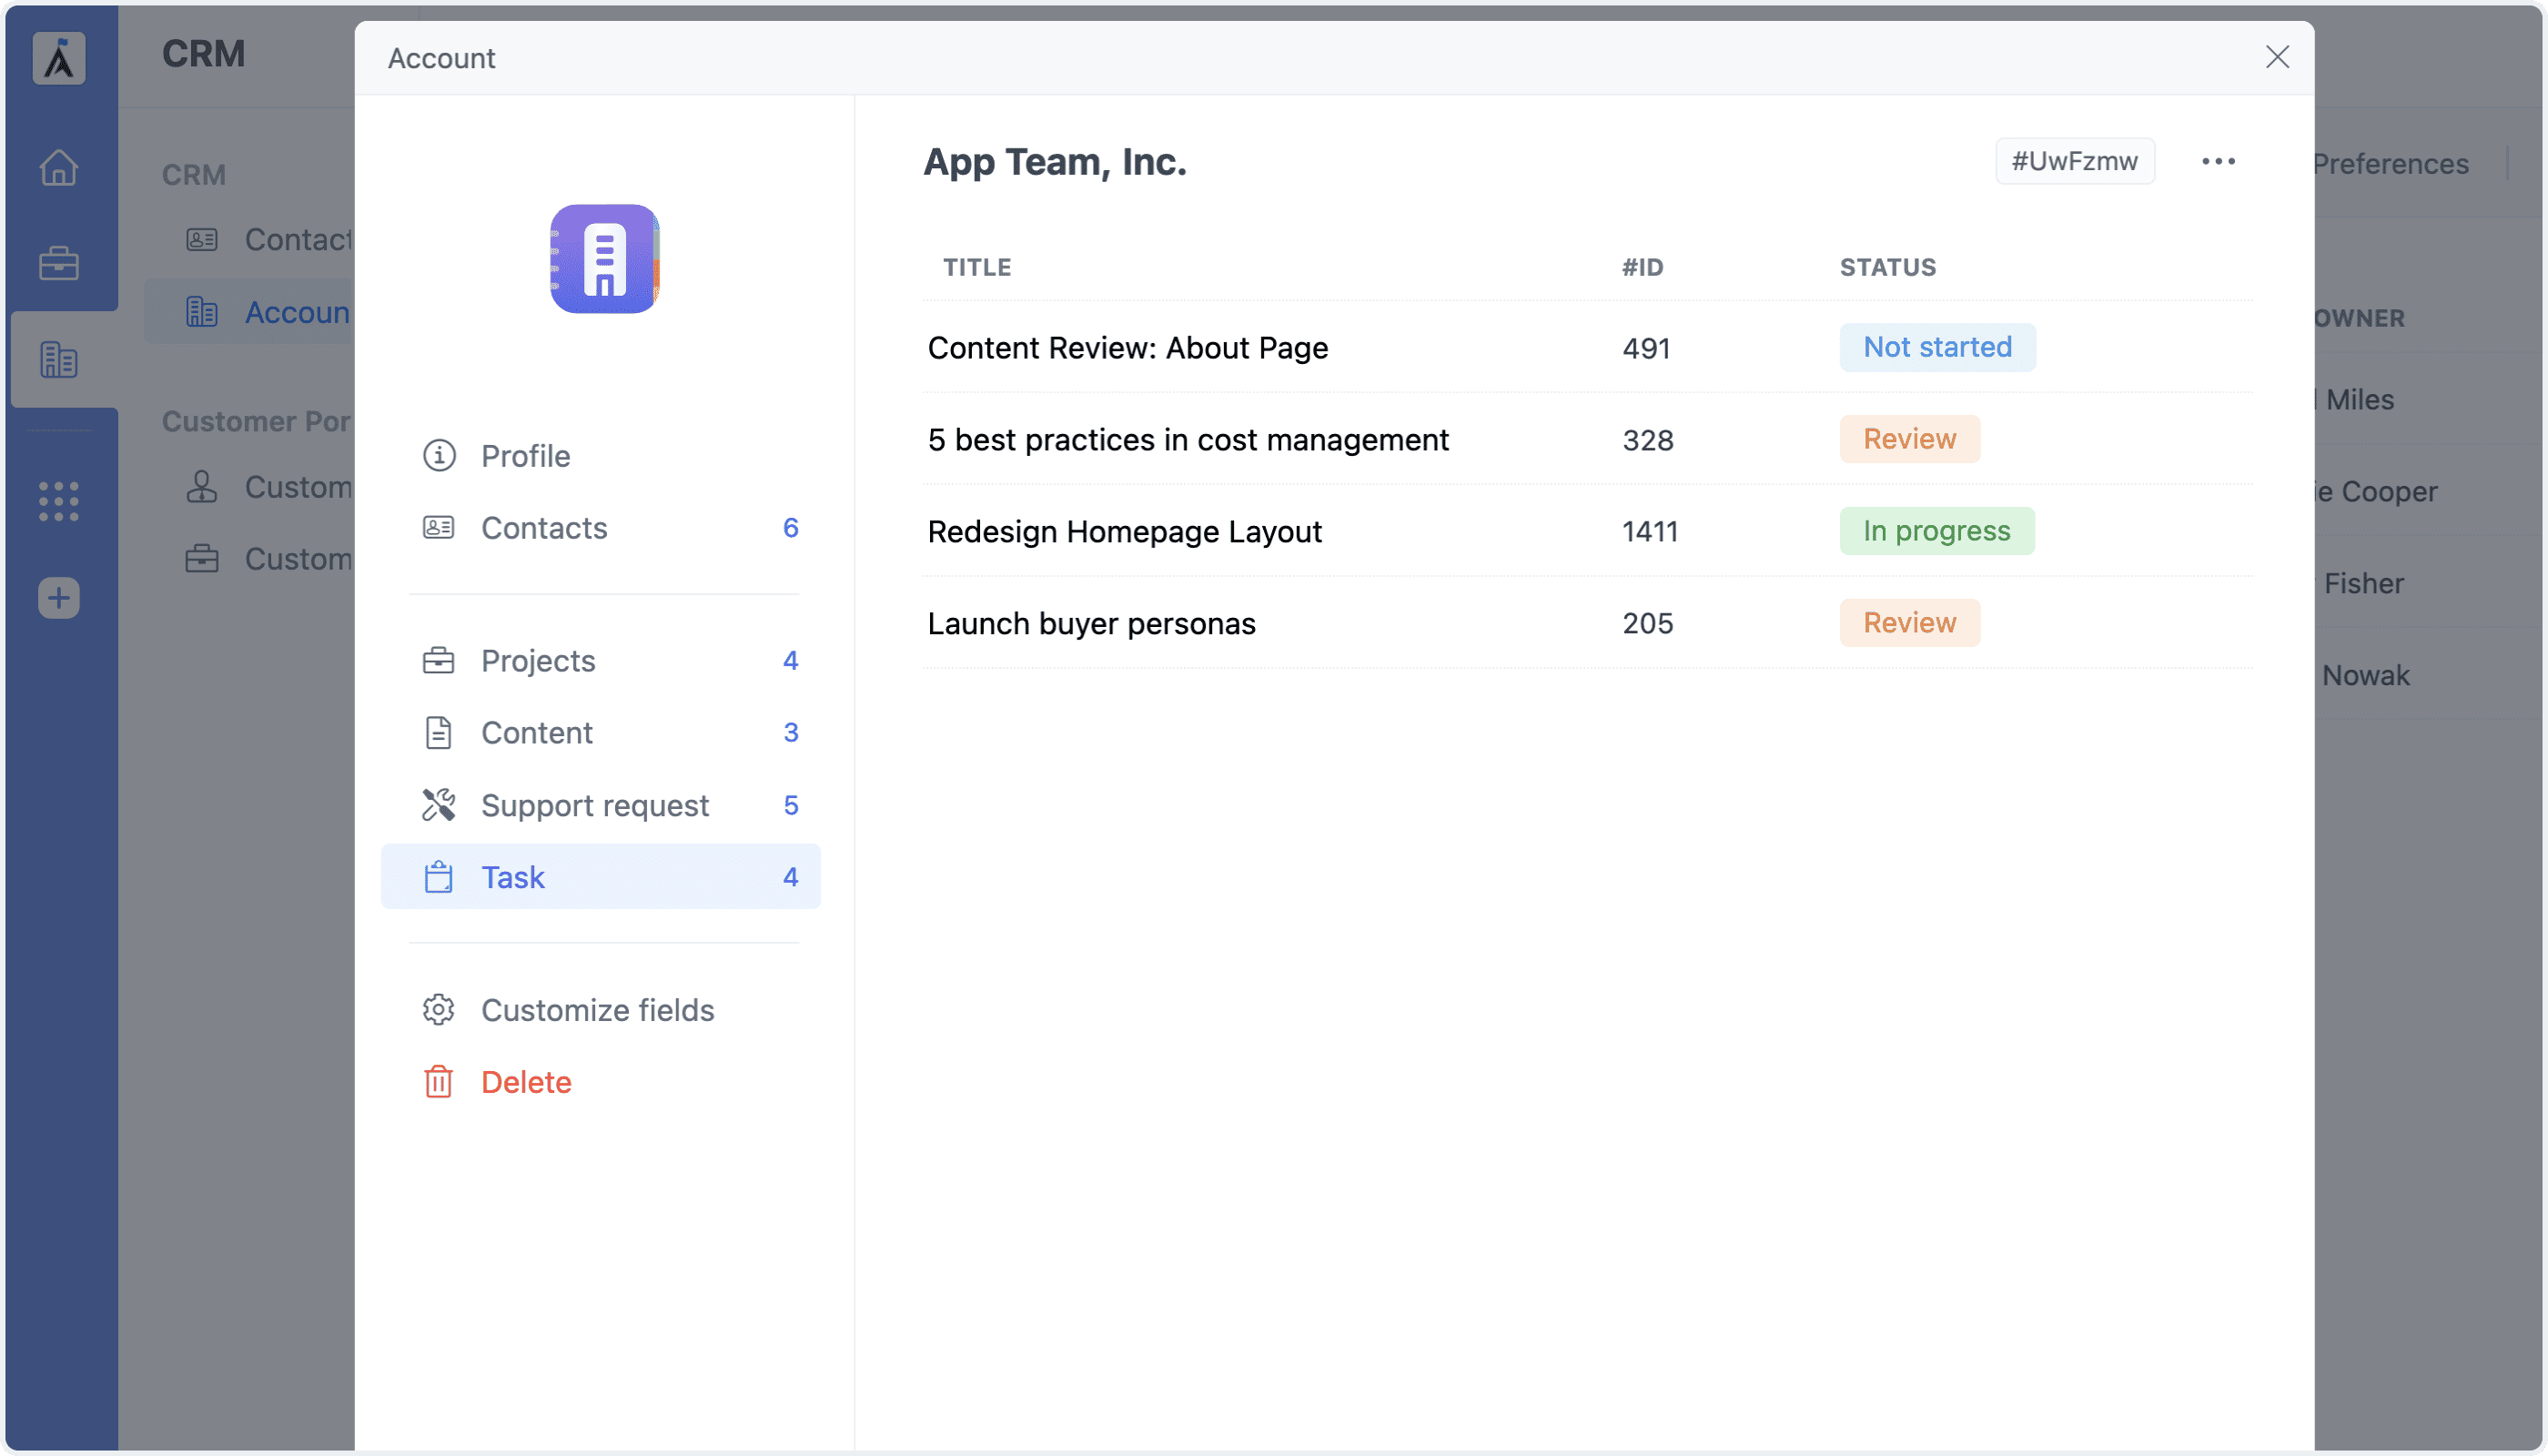Select the Task section
Image resolution: width=2548 pixels, height=1456 pixels.
tap(513, 876)
